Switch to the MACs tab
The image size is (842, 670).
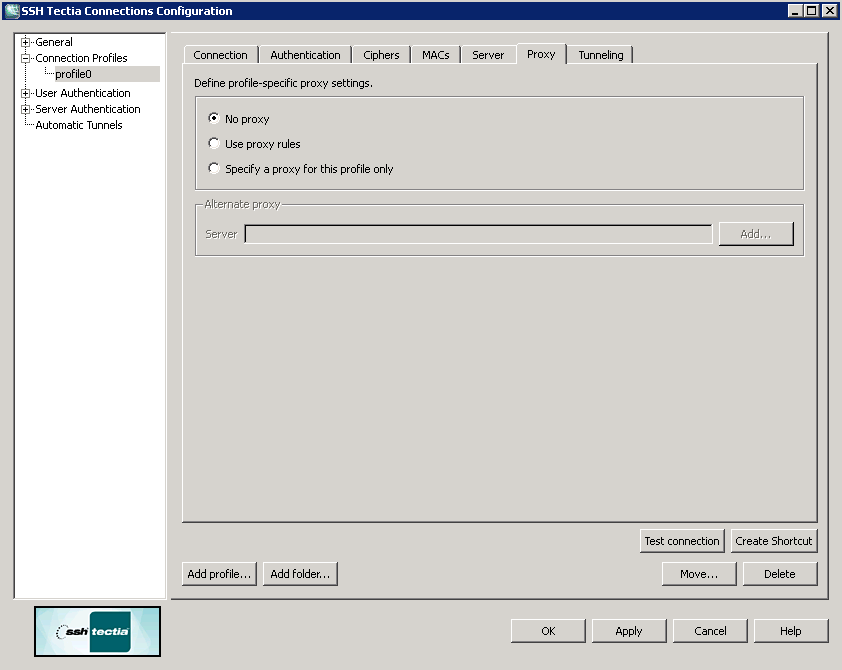pyautogui.click(x=435, y=55)
